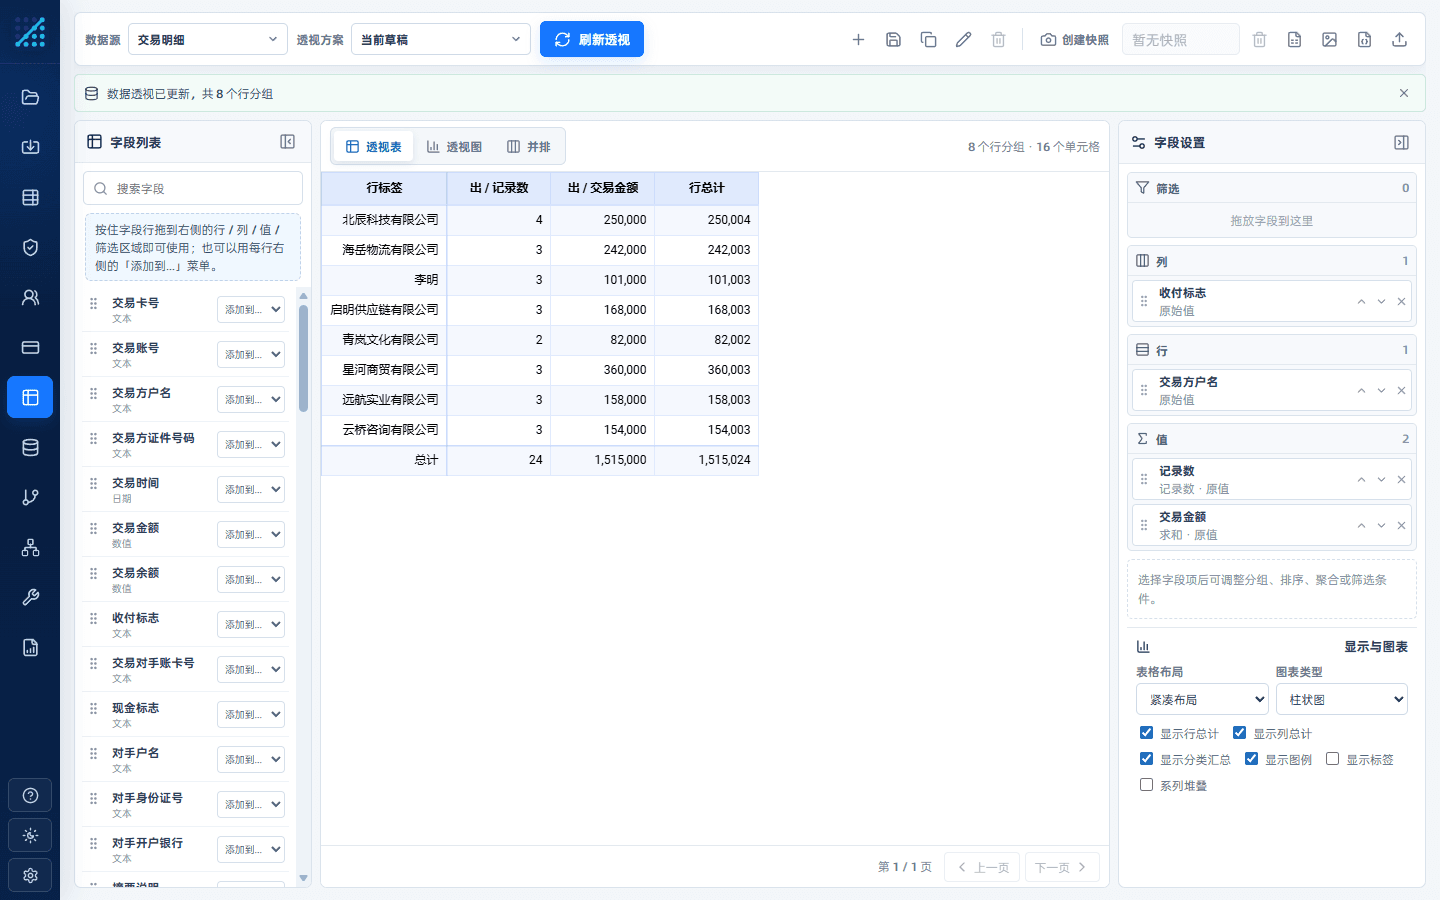The height and width of the screenshot is (900, 1440).
Task: Open the 表格布局 紧凑布局 dropdown
Action: pos(1202,699)
